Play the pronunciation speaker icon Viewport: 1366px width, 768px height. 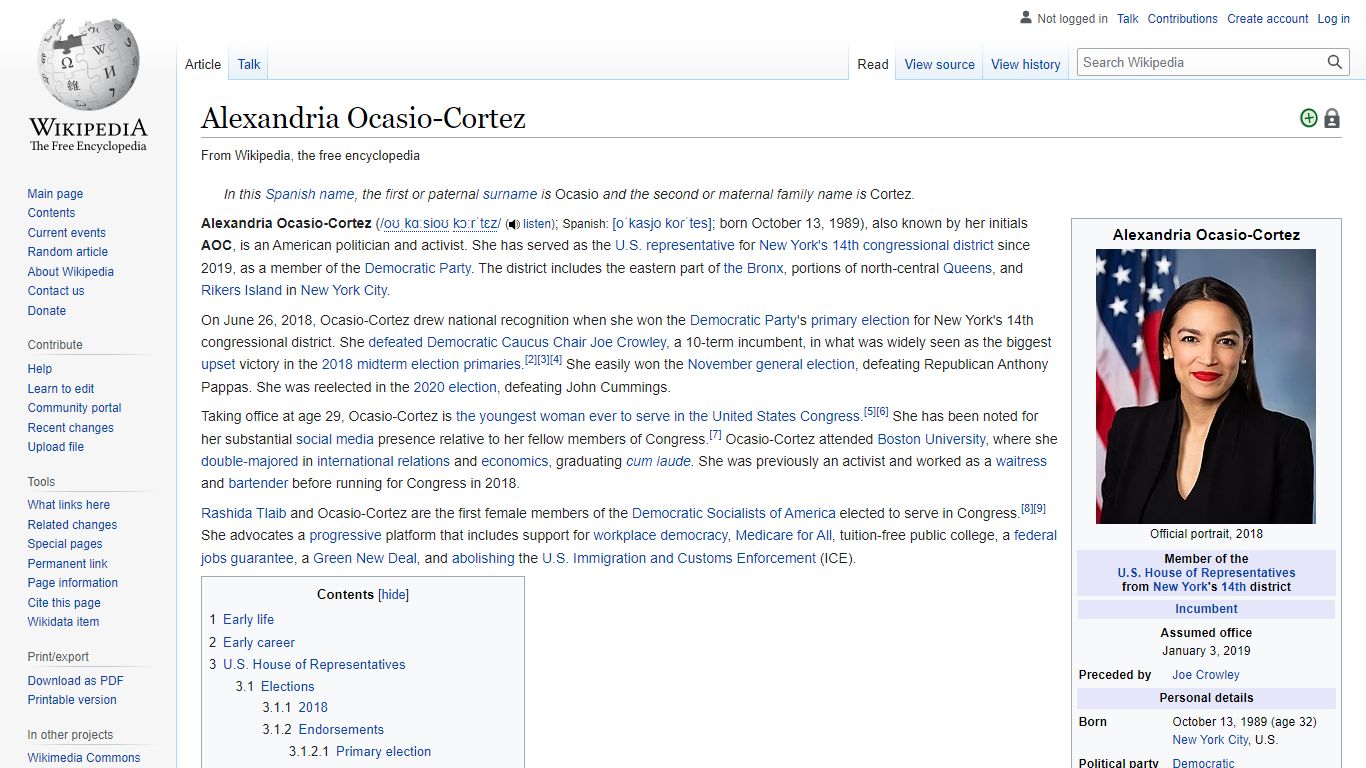(513, 225)
